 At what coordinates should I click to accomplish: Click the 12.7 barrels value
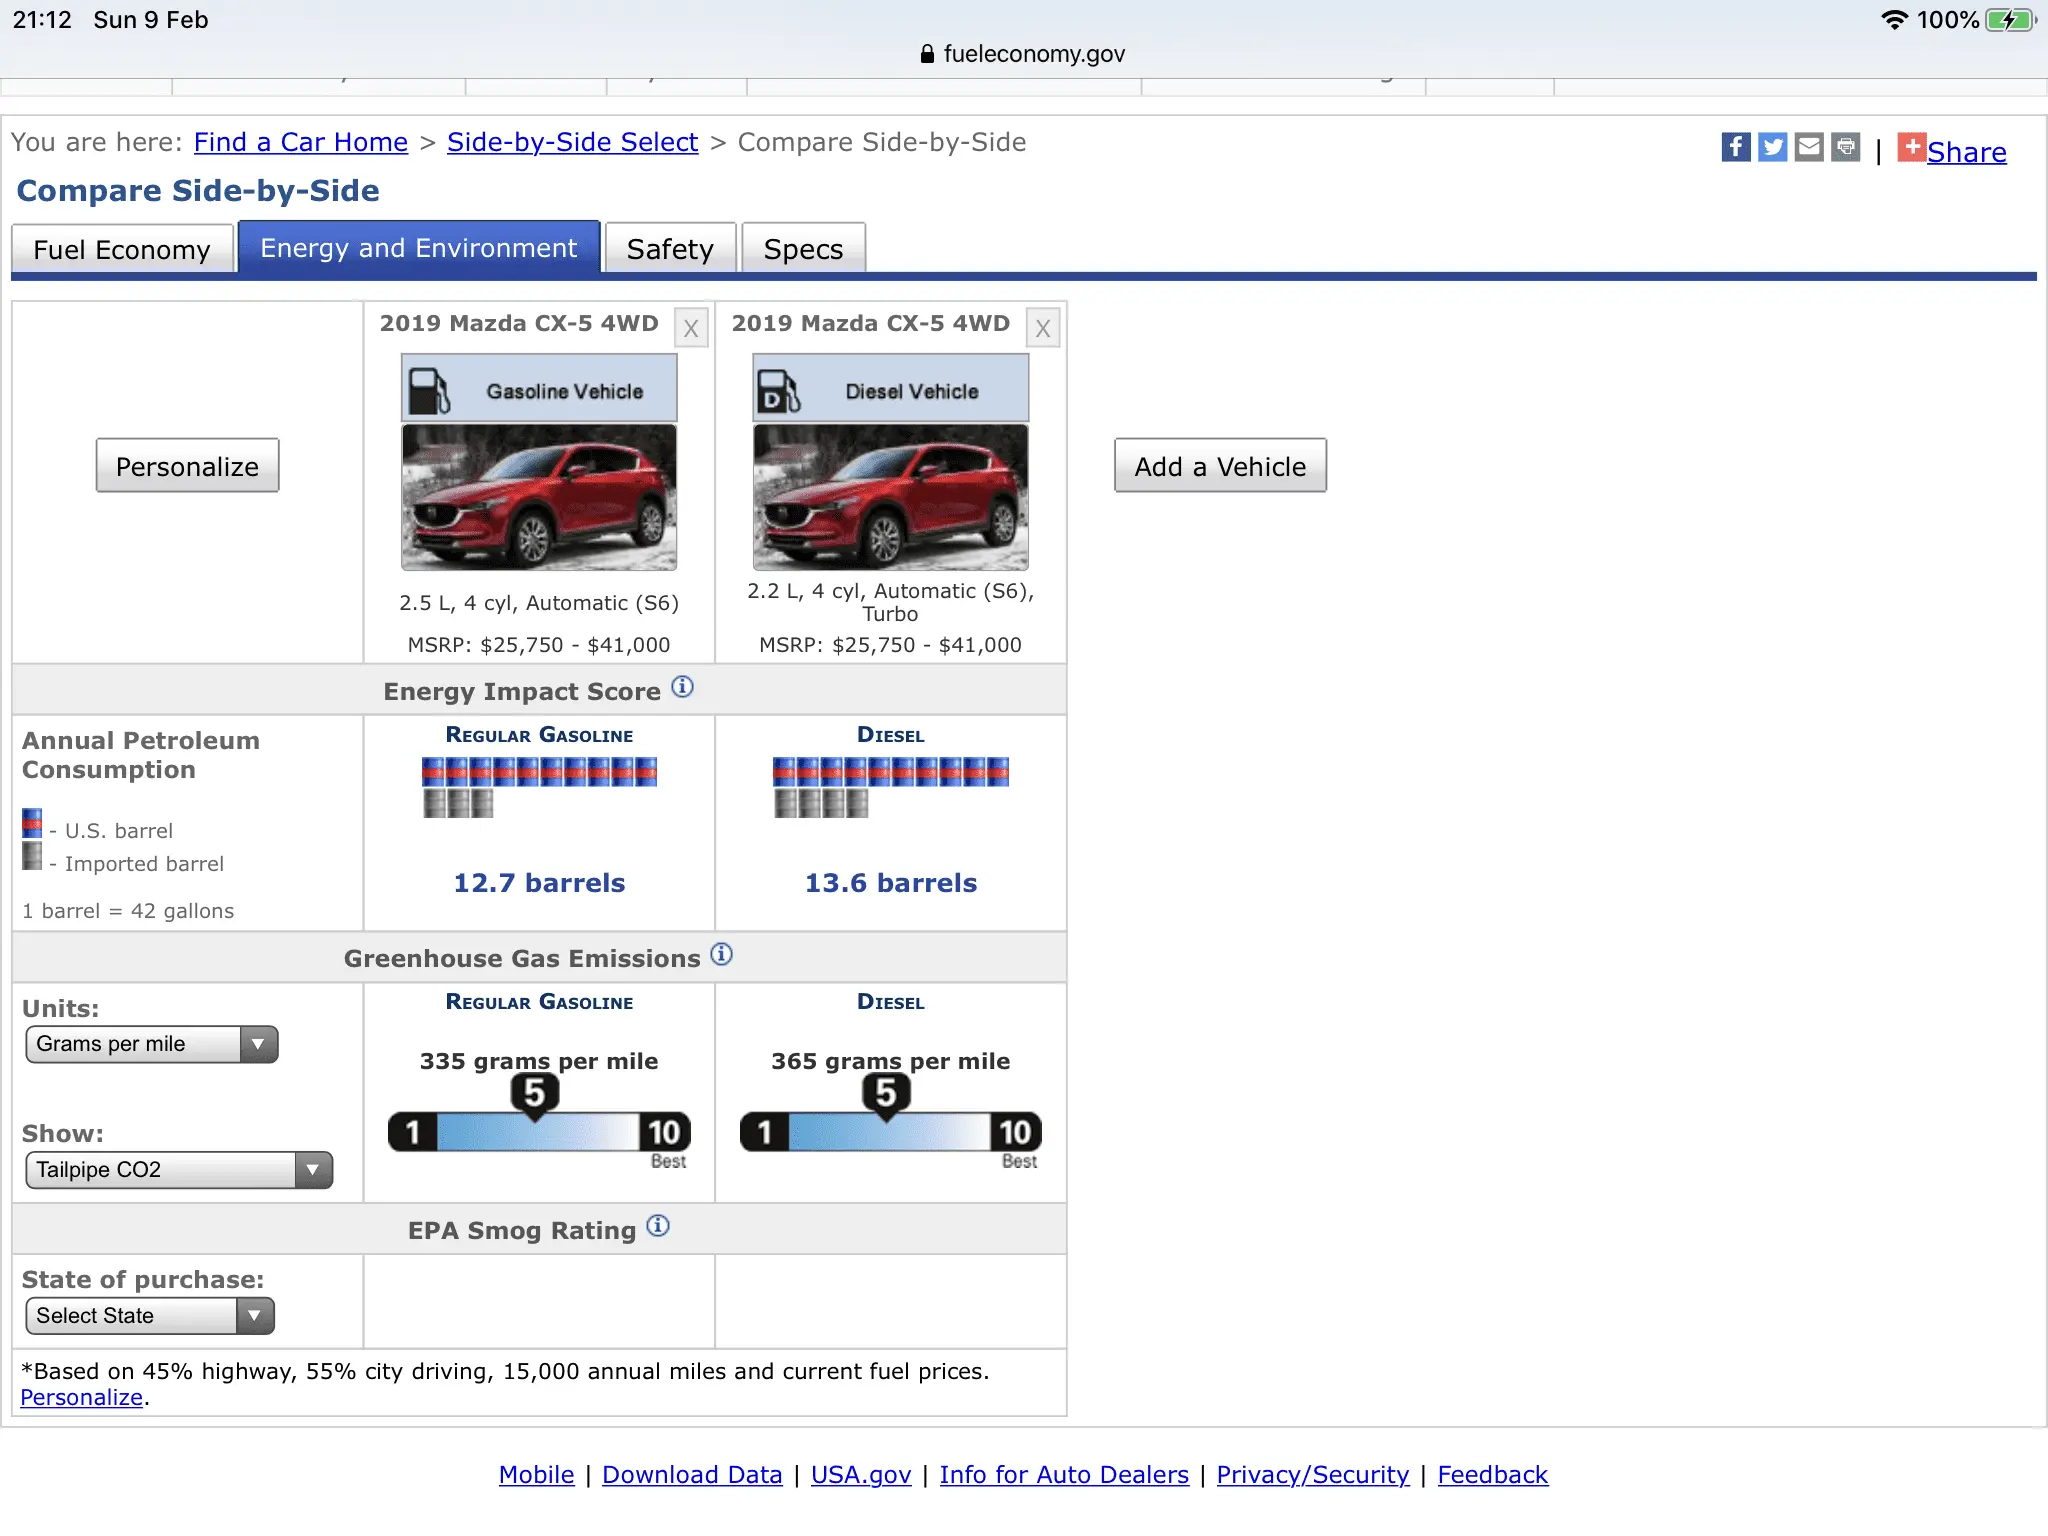click(x=539, y=883)
